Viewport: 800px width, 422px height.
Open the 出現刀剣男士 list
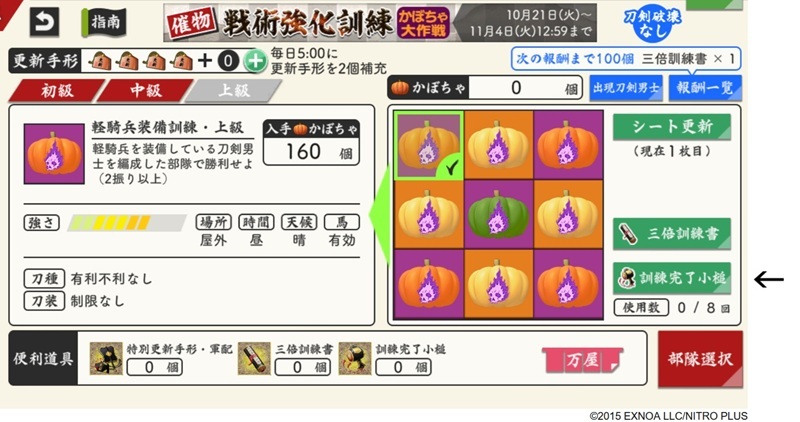point(626,88)
